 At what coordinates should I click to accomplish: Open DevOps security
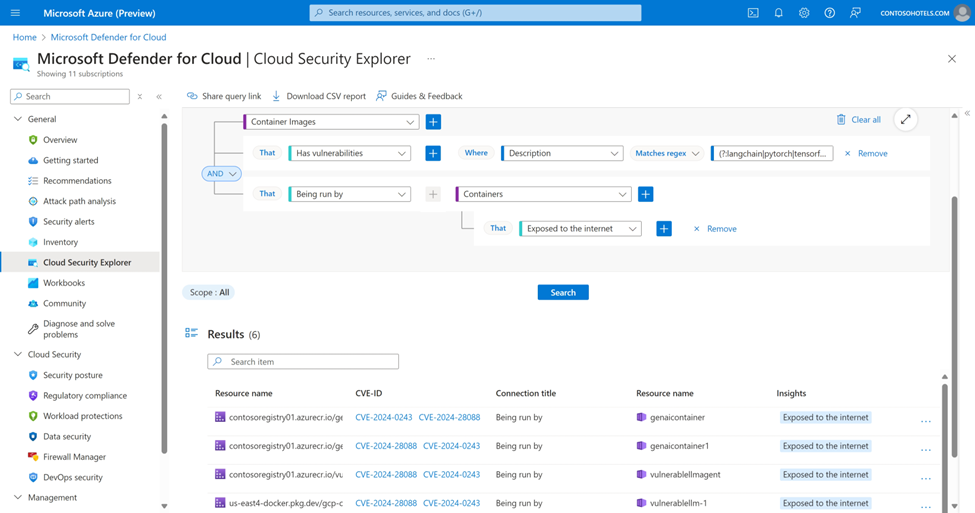pos(73,478)
